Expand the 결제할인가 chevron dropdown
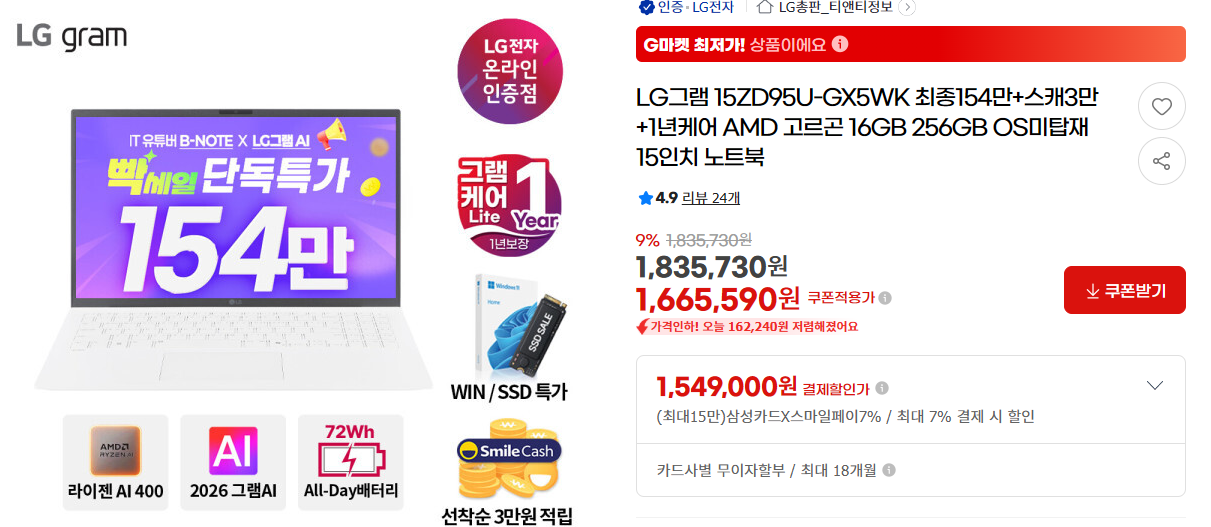The width and height of the screenshot is (1211, 527). pyautogui.click(x=1155, y=386)
